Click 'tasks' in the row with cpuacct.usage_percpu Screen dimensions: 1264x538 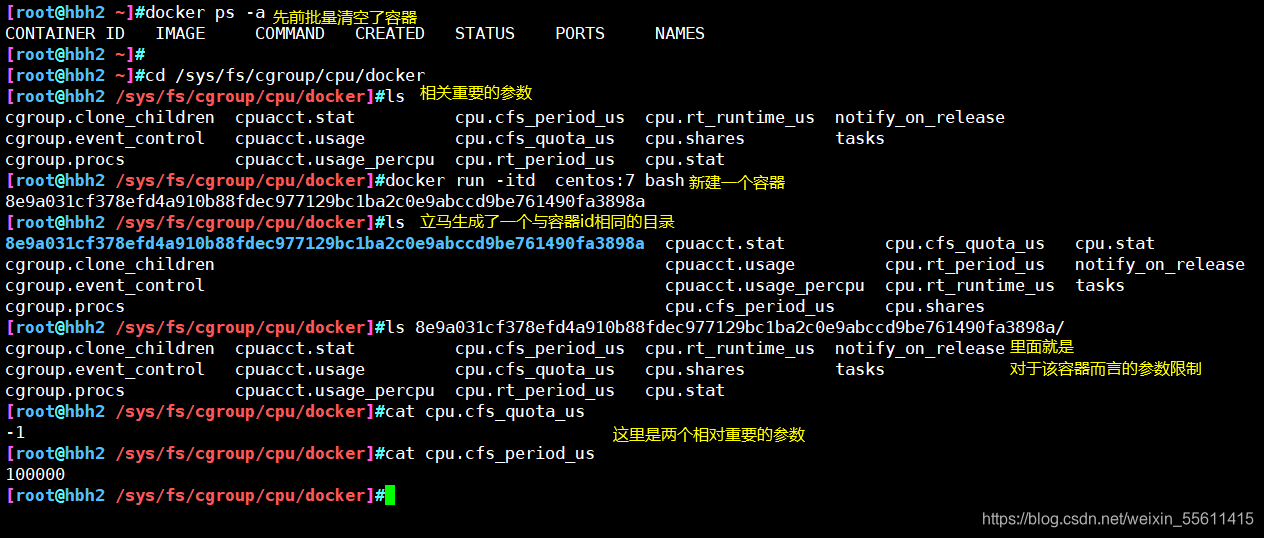point(1100,285)
